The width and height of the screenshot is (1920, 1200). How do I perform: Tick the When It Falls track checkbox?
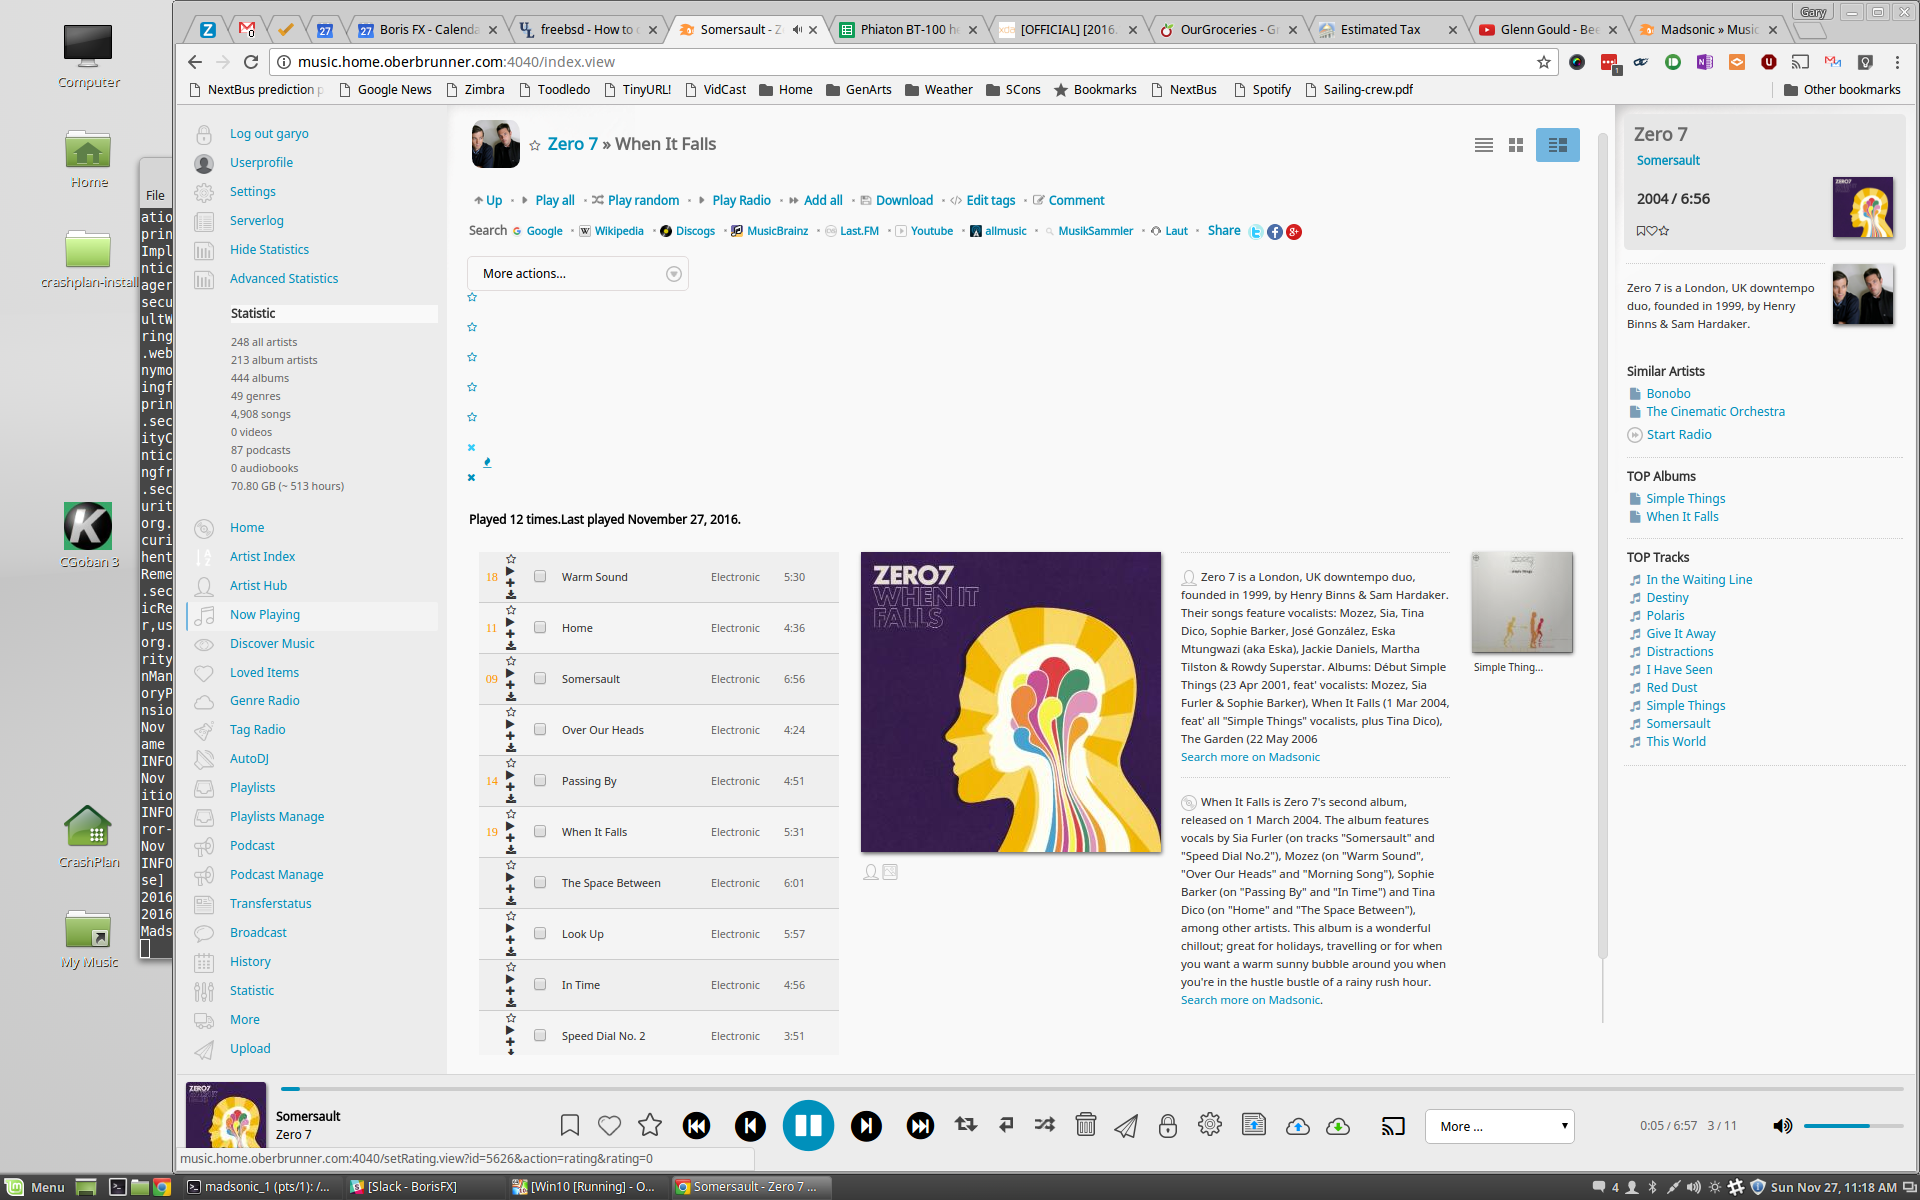540,832
